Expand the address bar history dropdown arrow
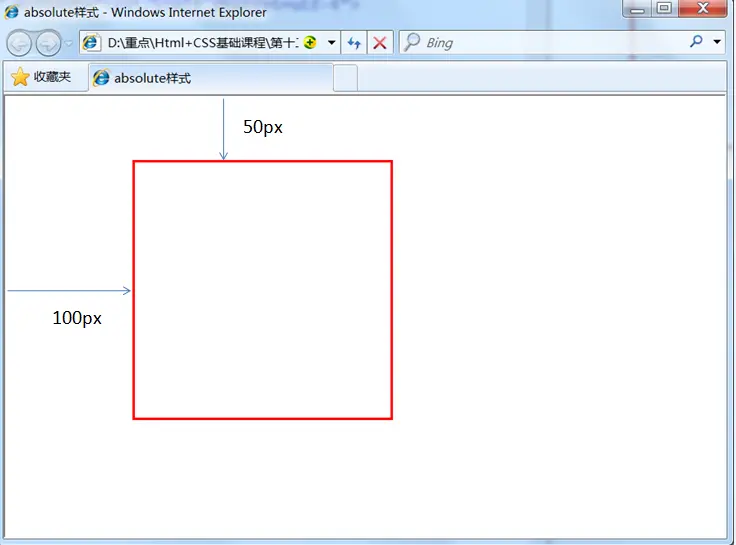 tap(331, 43)
